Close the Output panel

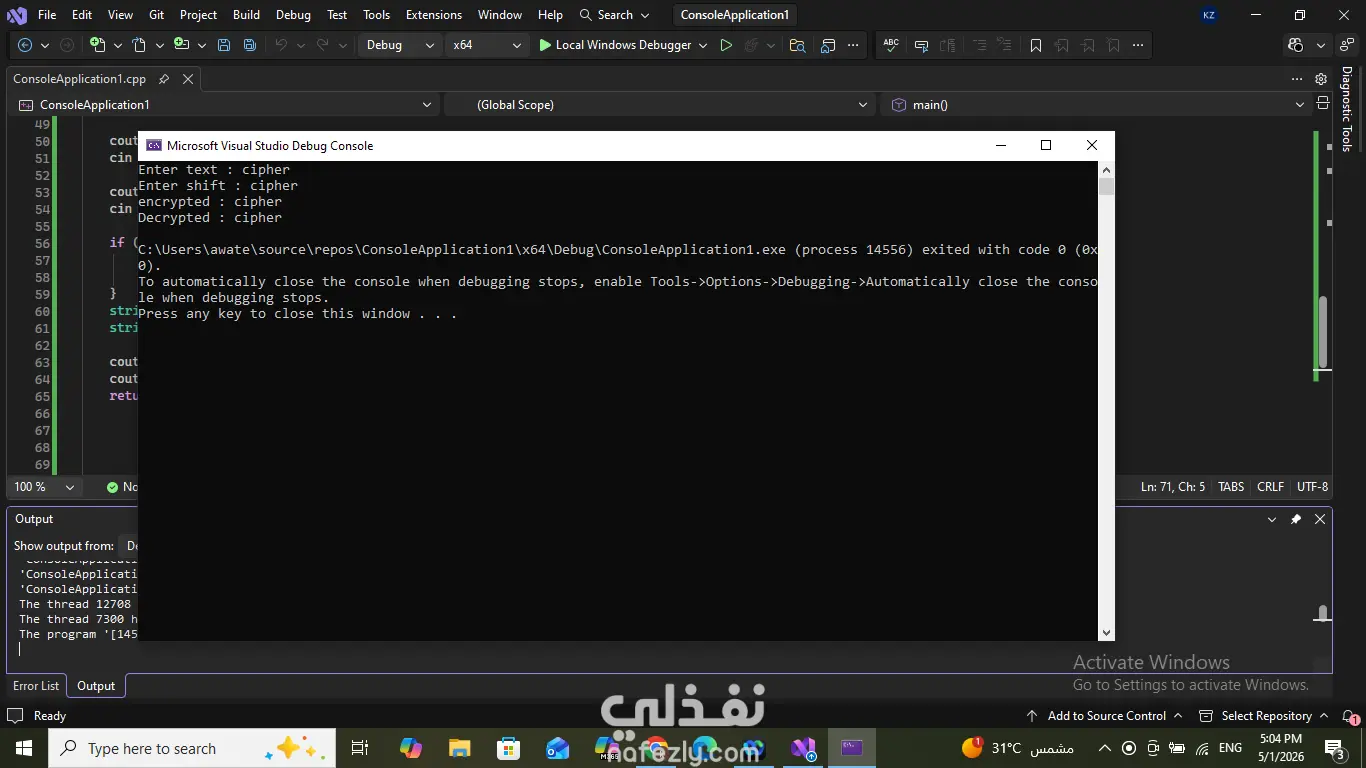[x=1320, y=519]
